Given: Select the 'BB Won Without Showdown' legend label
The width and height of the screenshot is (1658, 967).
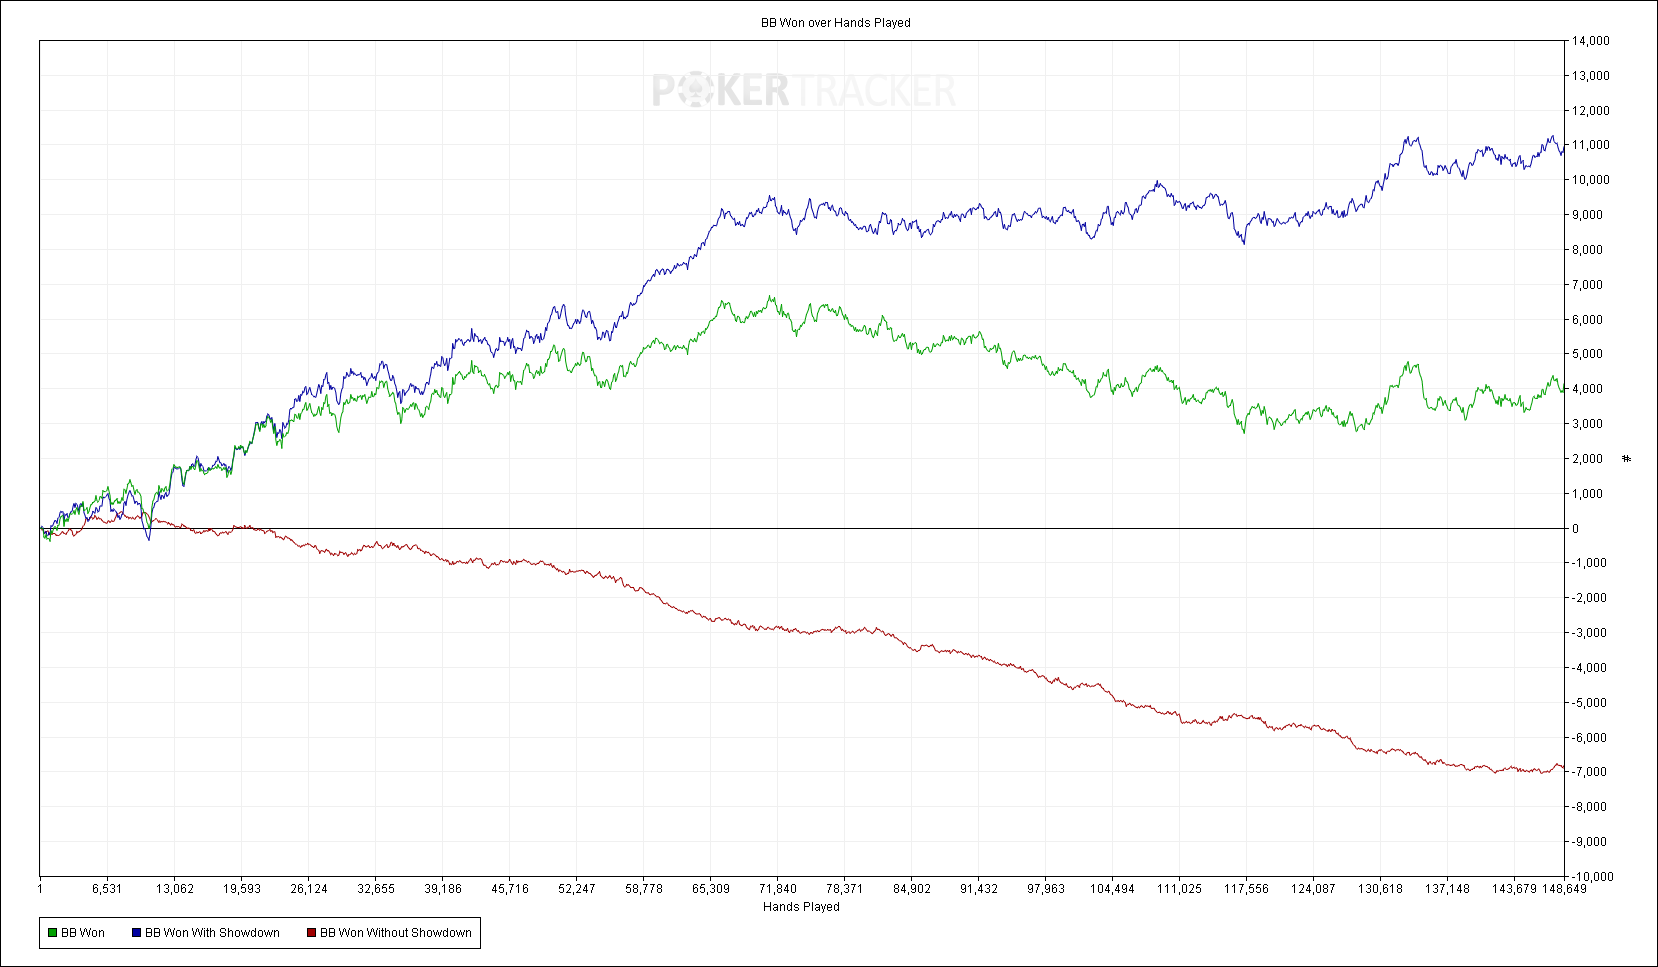Looking at the screenshot, I should tap(396, 933).
